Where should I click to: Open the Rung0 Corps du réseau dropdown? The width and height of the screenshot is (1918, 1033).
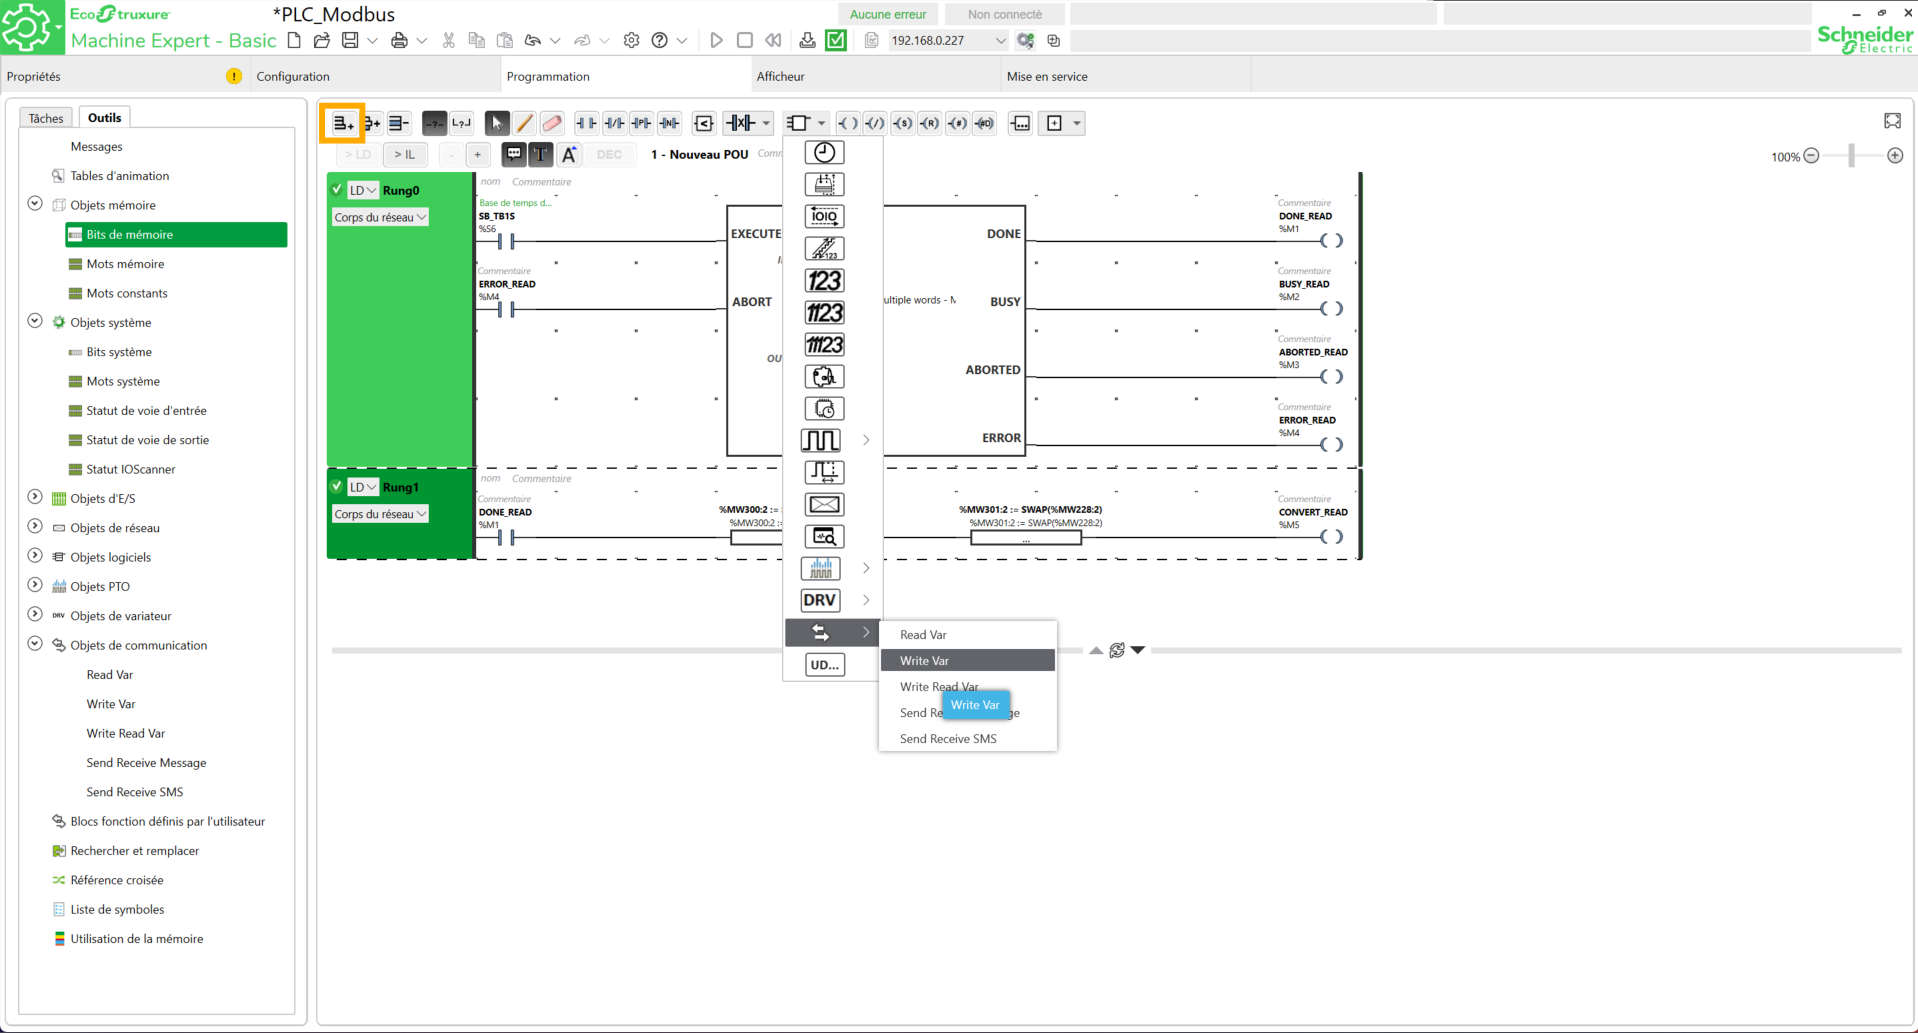click(380, 217)
